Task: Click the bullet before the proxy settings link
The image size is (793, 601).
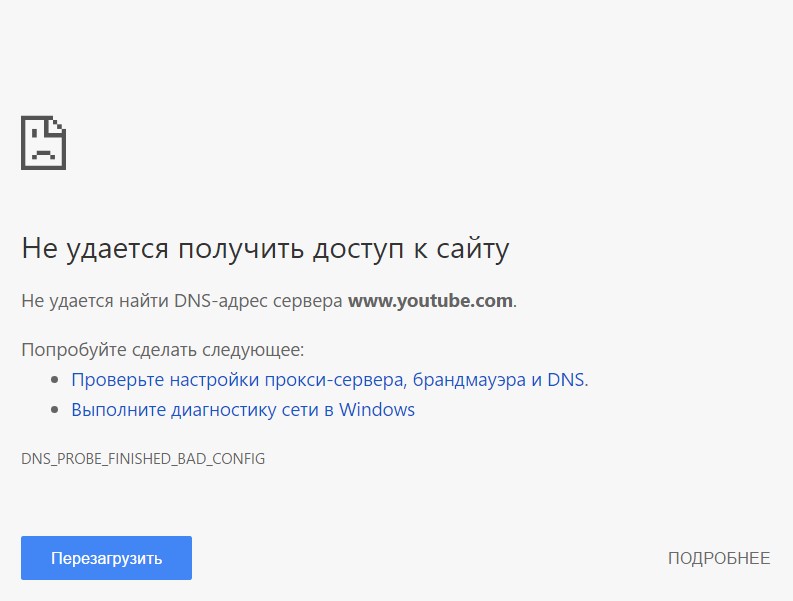Action: [x=55, y=379]
